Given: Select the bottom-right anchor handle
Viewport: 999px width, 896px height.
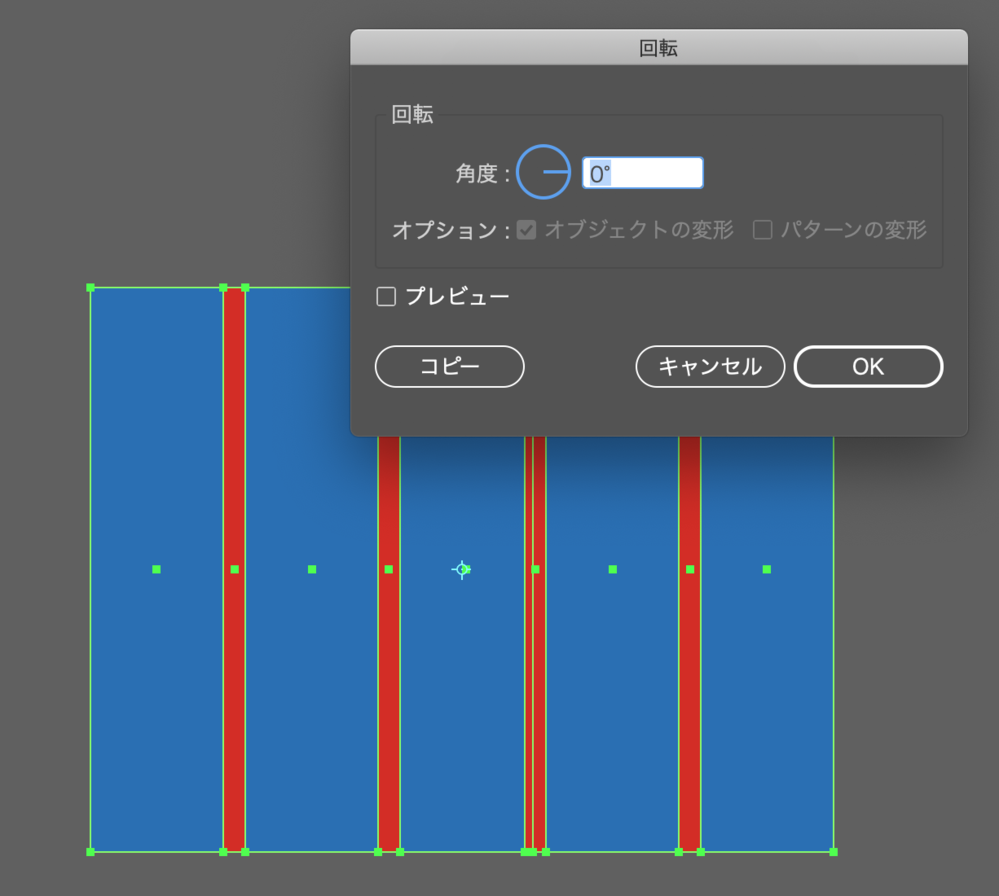Looking at the screenshot, I should pos(831,851).
